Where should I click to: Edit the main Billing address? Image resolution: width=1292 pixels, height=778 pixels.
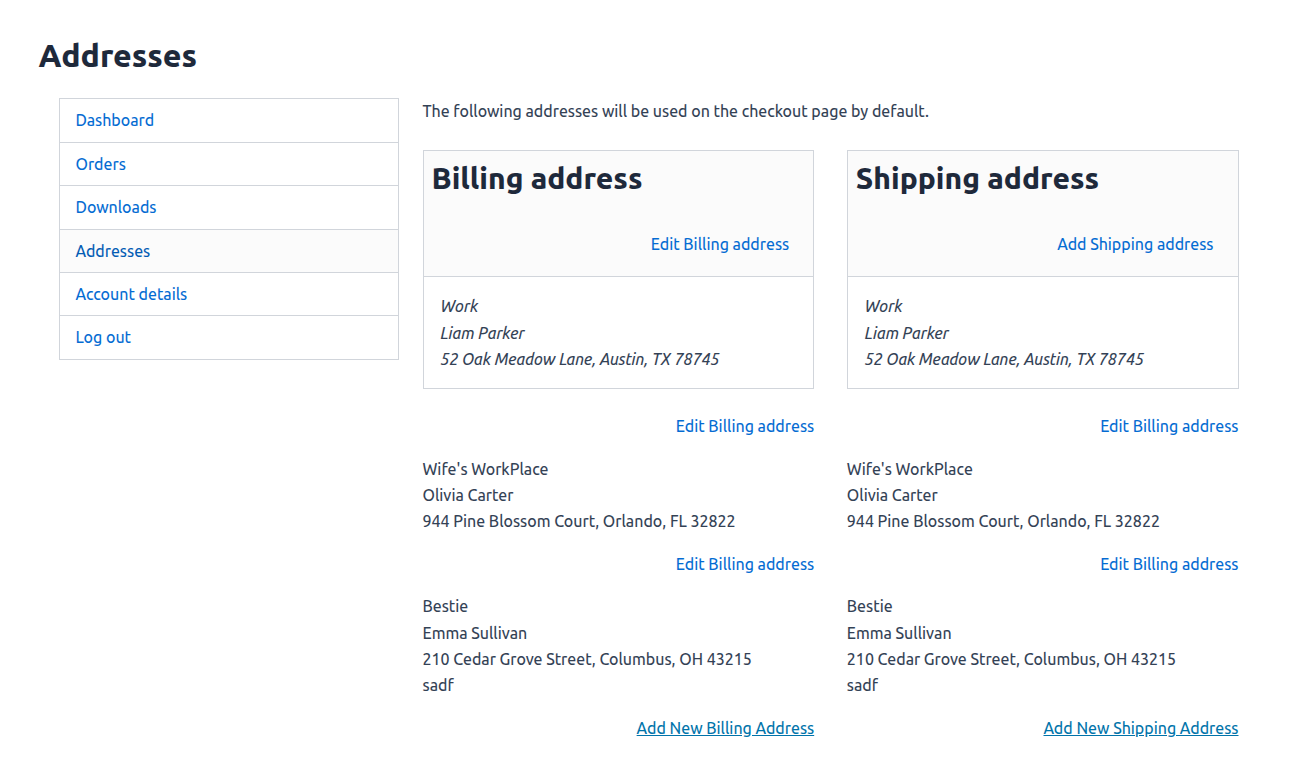point(719,244)
